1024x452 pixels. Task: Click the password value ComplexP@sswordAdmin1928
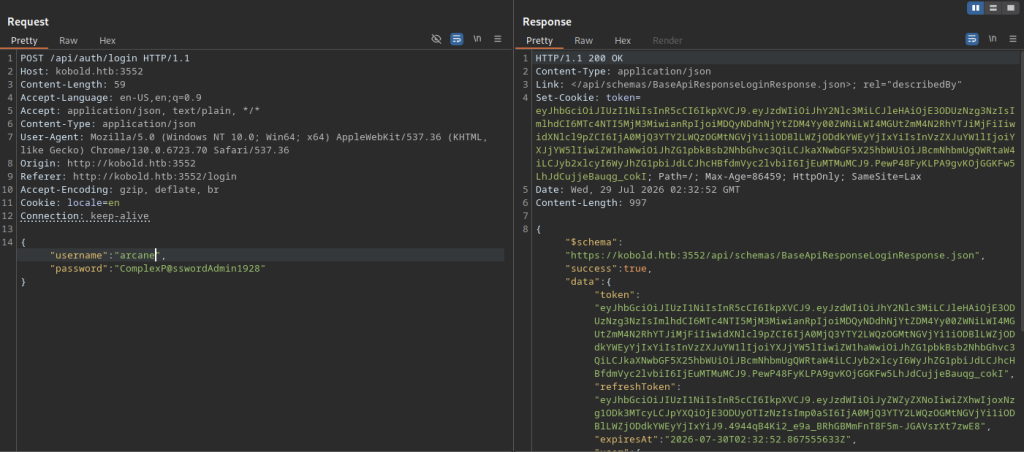pyautogui.click(x=190, y=268)
